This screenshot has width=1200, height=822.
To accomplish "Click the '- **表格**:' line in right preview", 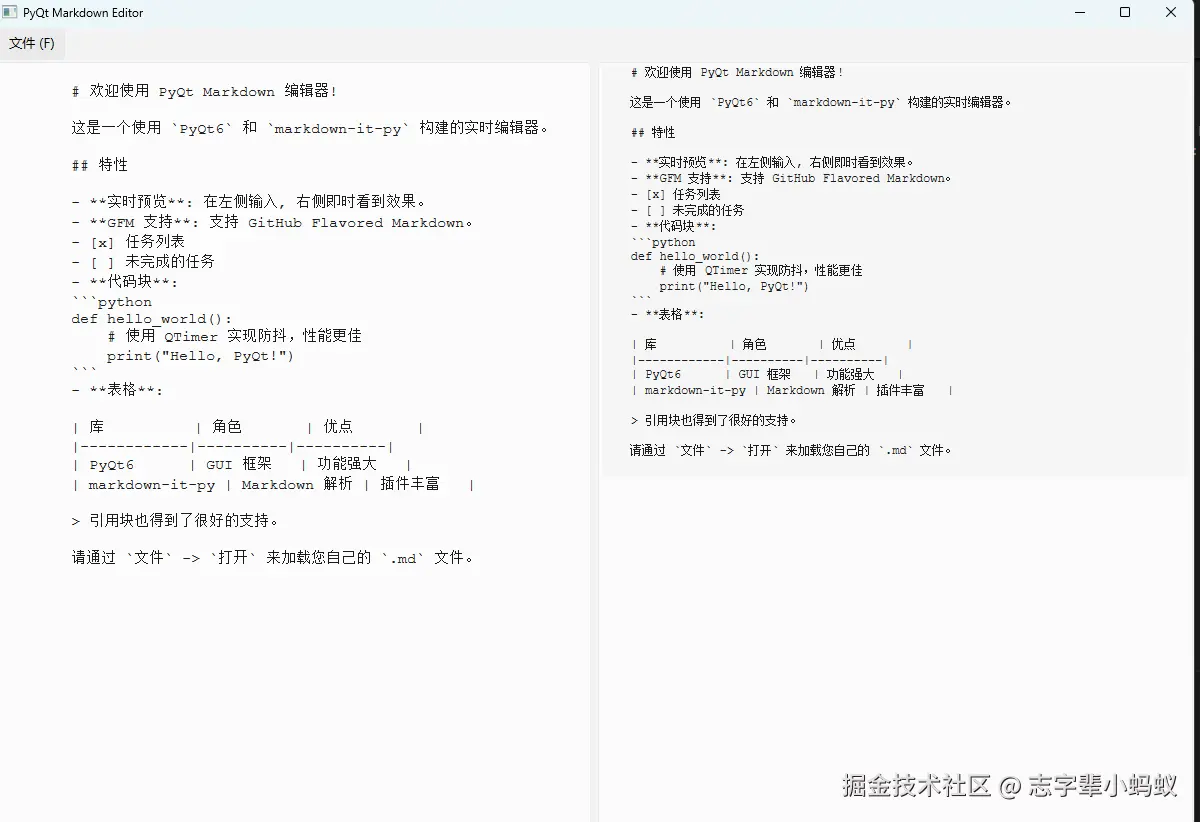I will tap(668, 314).
